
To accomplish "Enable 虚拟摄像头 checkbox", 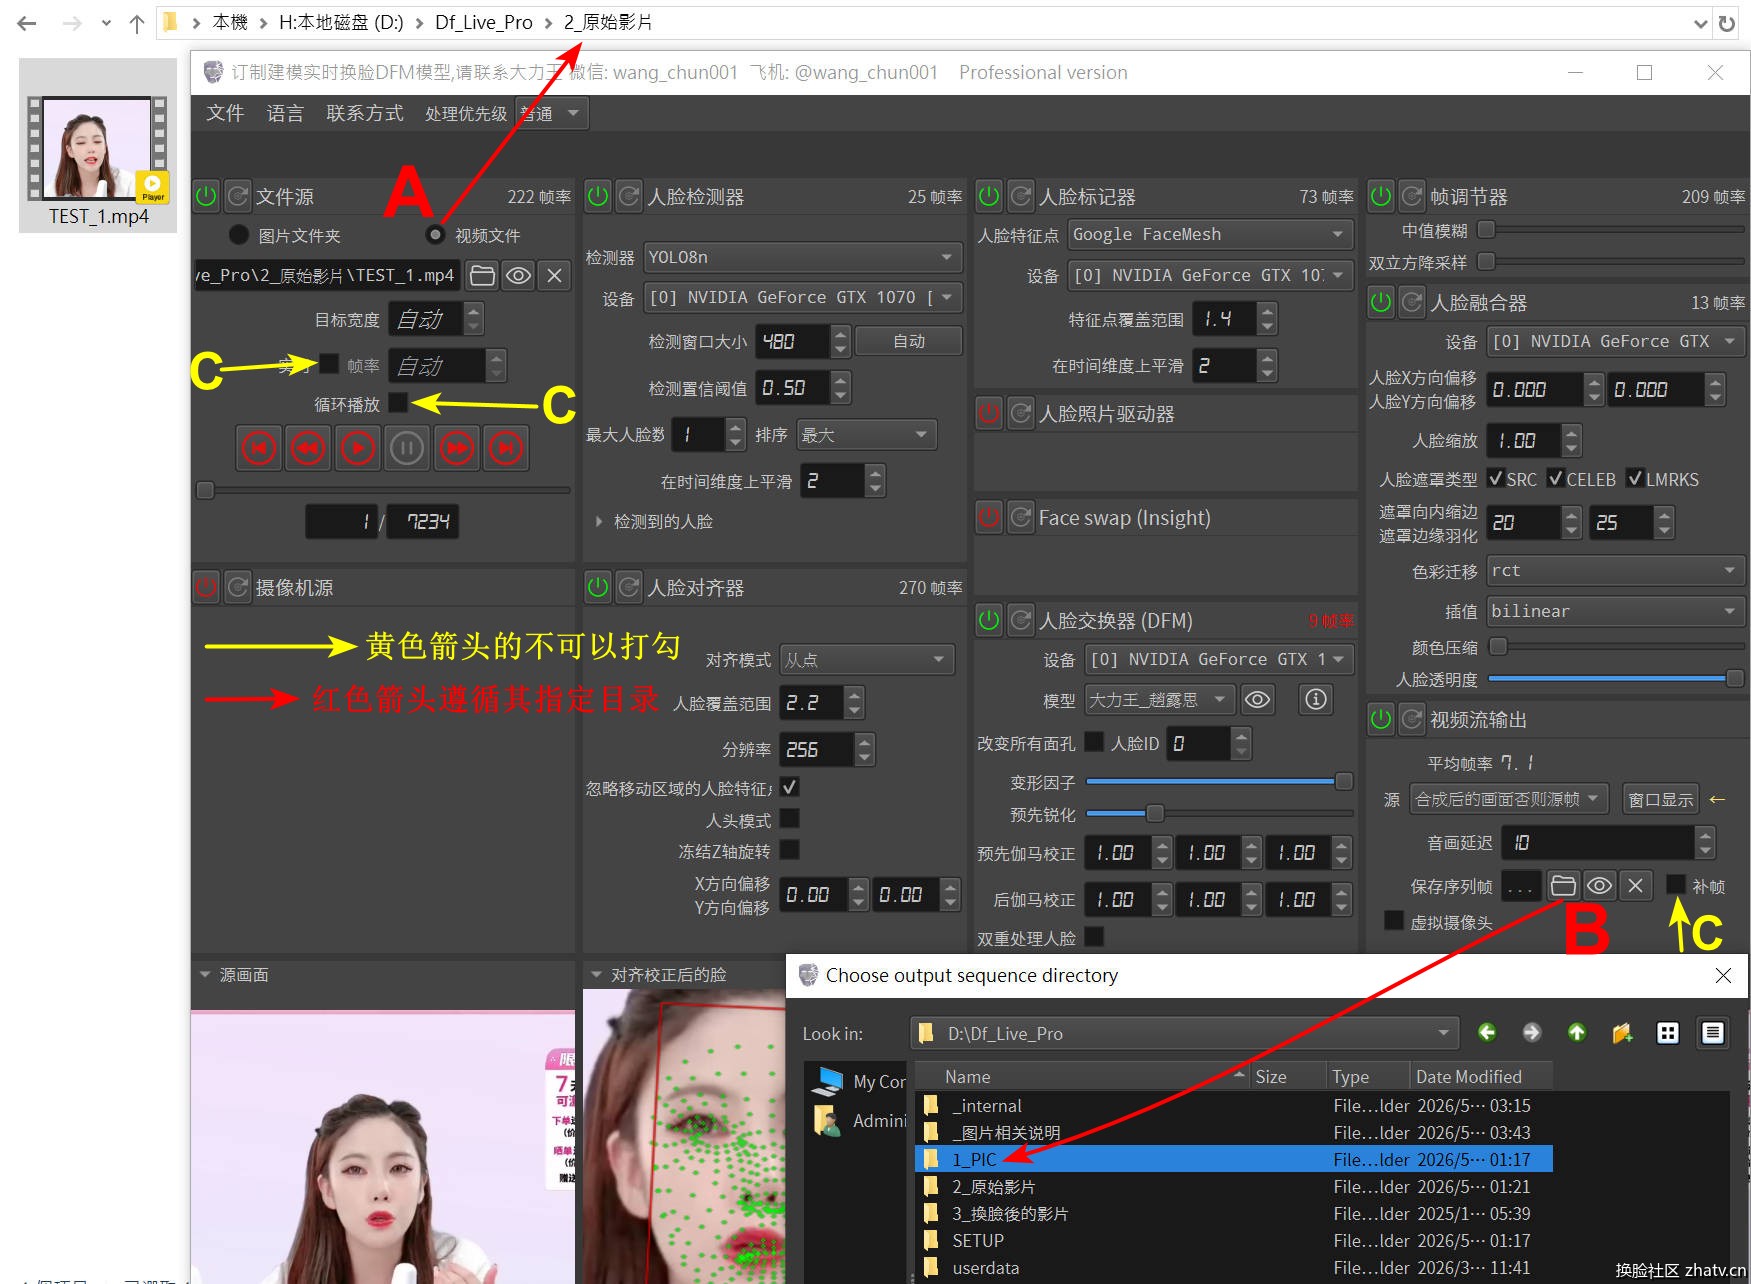I will pos(1394,920).
